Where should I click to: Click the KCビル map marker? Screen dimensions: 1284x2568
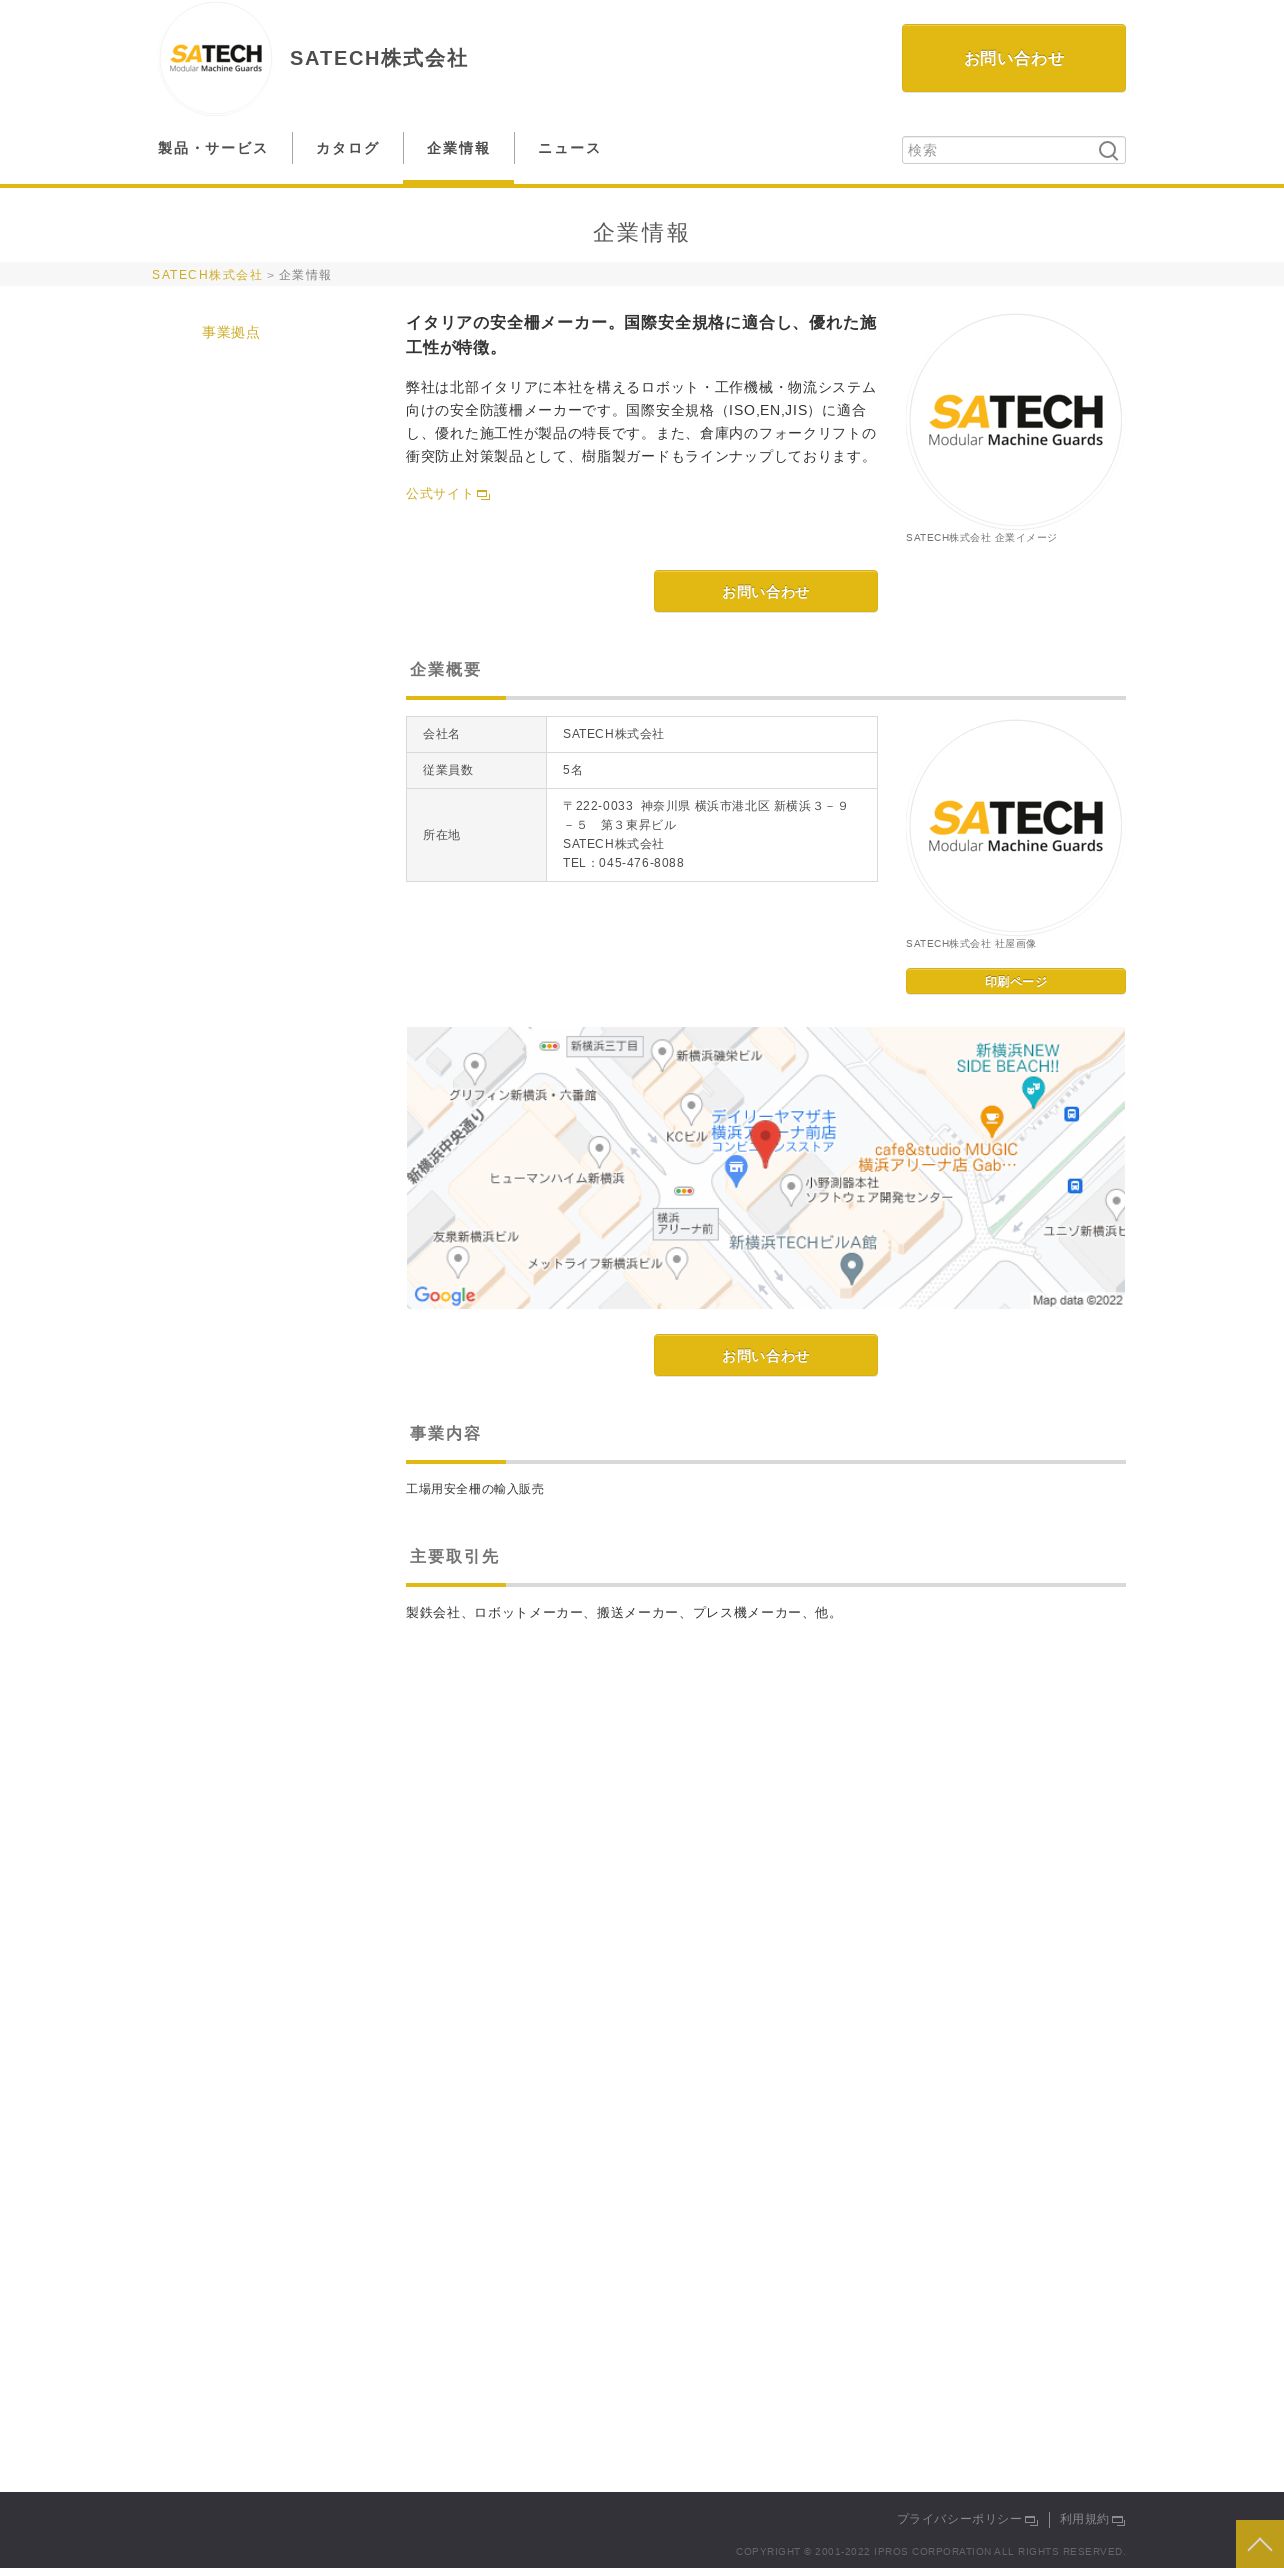click(691, 1107)
